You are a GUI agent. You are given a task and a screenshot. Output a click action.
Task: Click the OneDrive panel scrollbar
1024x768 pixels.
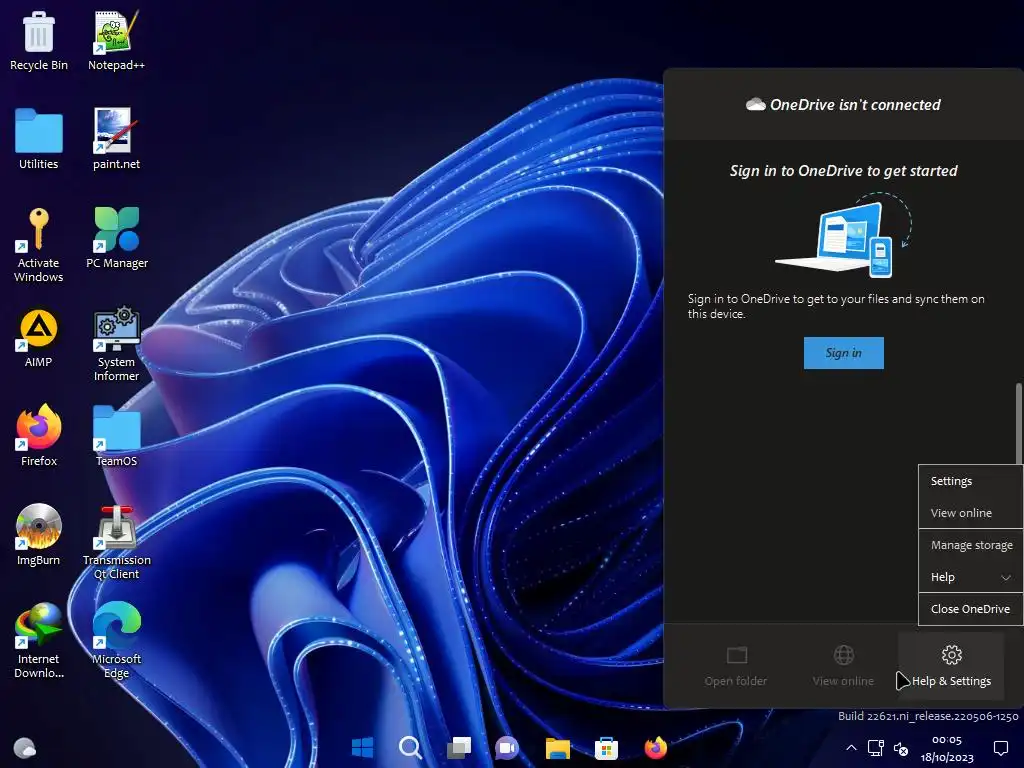1019,424
